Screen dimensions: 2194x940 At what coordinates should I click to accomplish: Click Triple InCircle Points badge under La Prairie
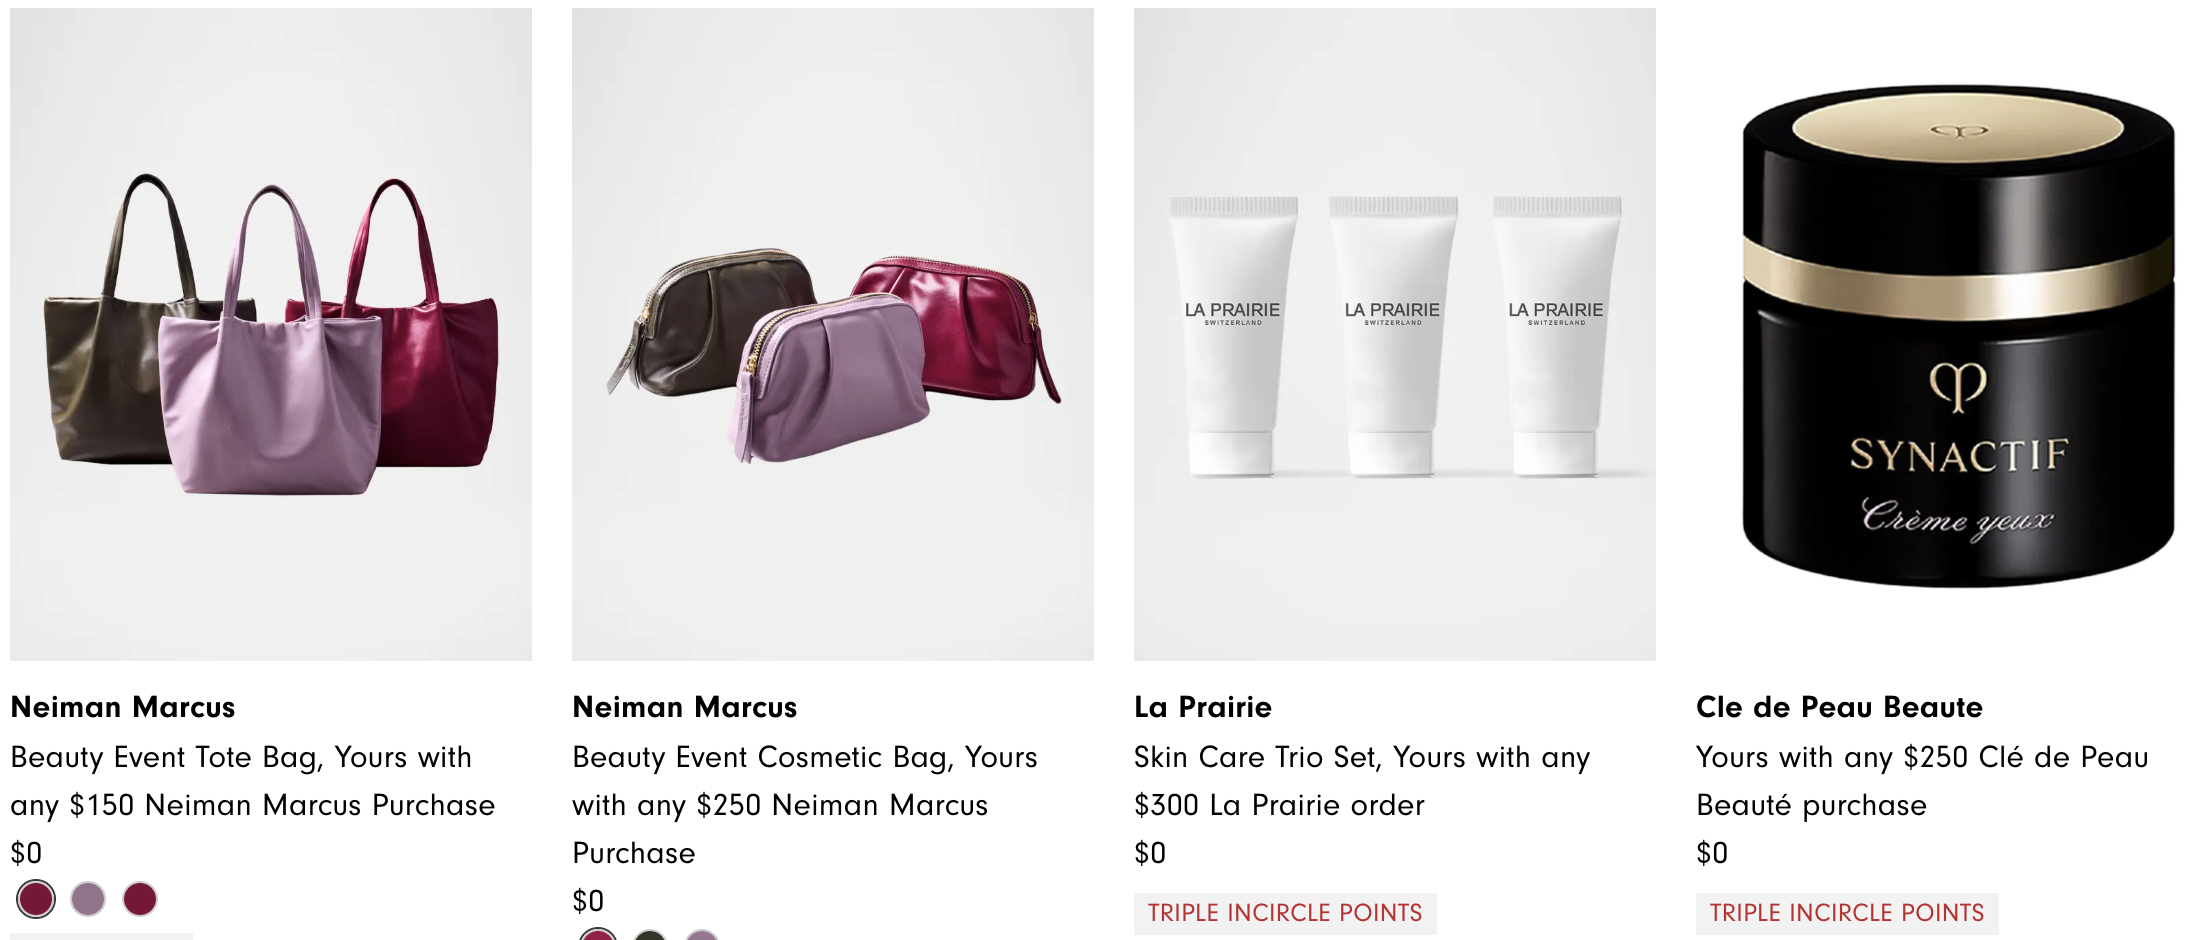[x=1285, y=913]
